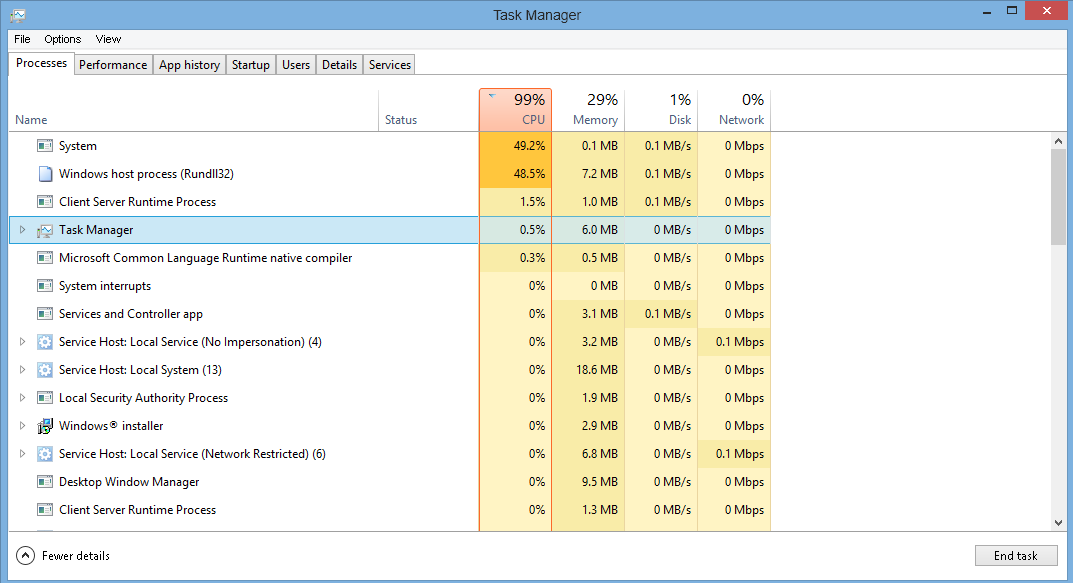Screen dimensions: 1073x583
Task: Click the Rundll32 host process icon
Action: 44,174
